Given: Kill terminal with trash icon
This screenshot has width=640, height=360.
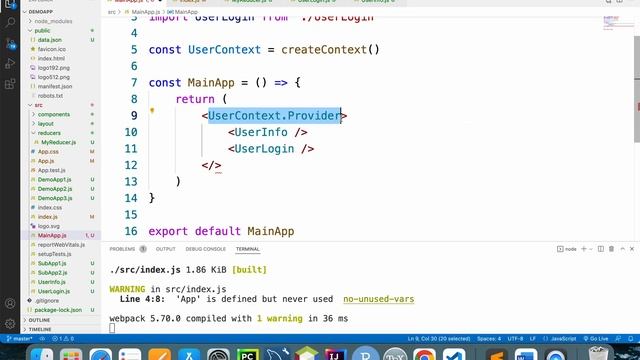Looking at the screenshot, I should (611, 249).
